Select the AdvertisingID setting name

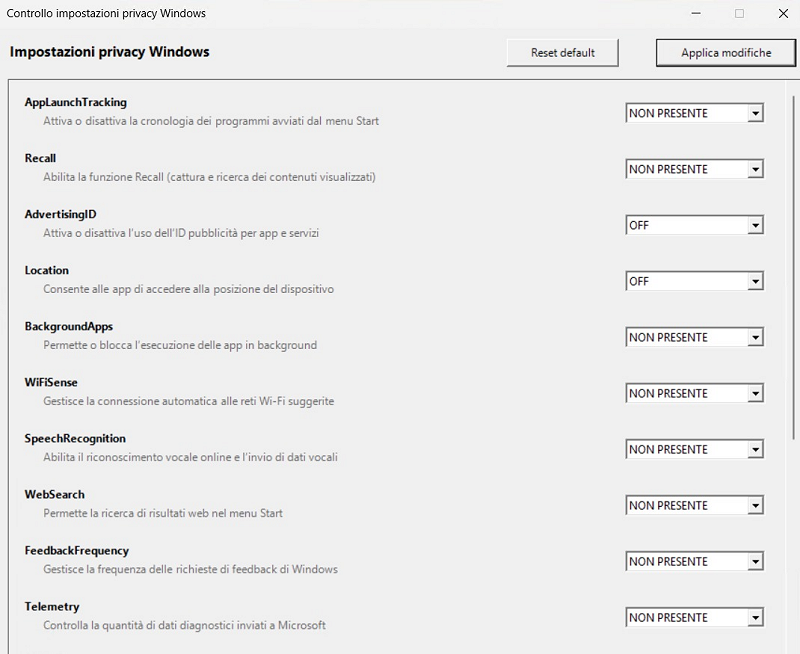click(x=60, y=214)
